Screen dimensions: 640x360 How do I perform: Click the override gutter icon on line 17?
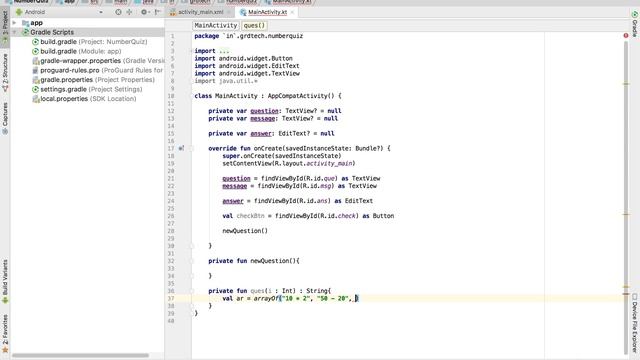pos(181,148)
